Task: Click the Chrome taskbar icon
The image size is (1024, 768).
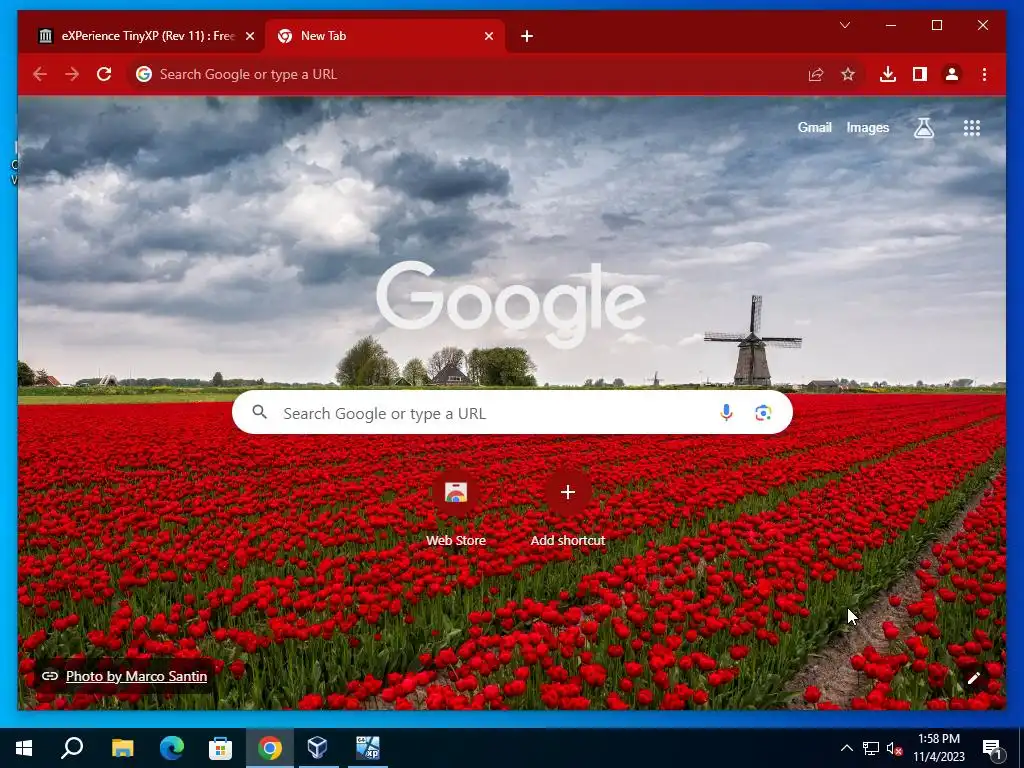Action: pos(270,748)
